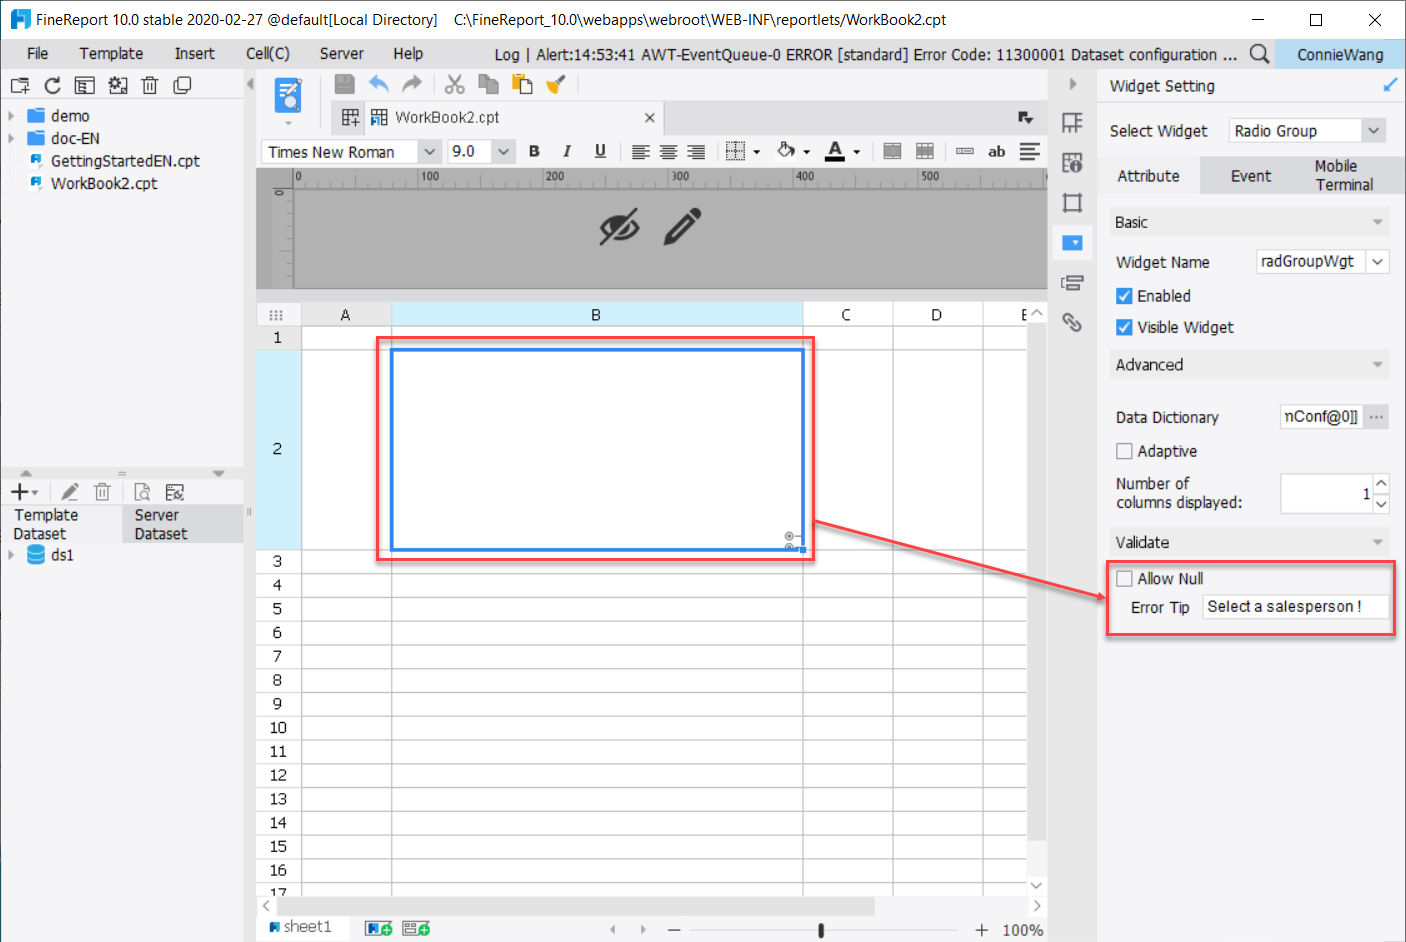Open the Widget Name dropdown arrow
1406x942 pixels.
(x=1378, y=262)
